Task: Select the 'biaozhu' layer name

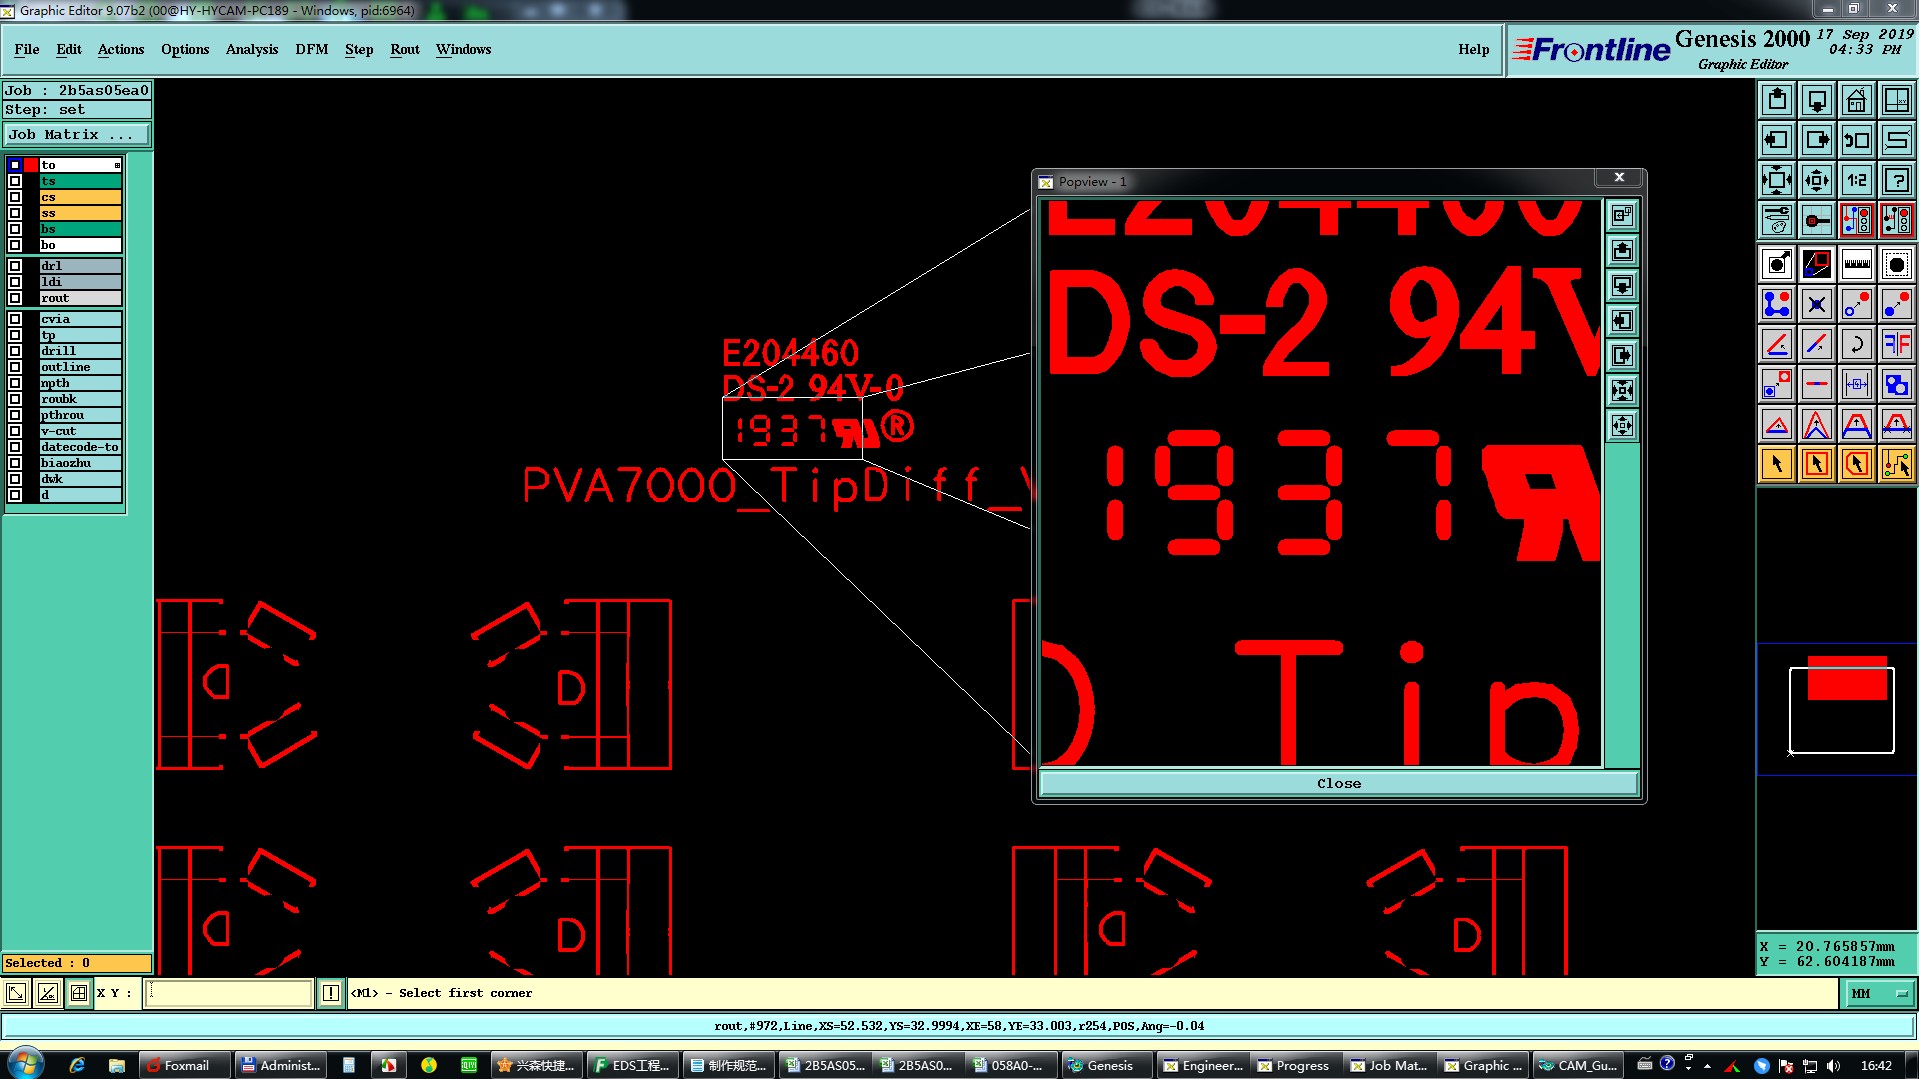Action: point(80,463)
